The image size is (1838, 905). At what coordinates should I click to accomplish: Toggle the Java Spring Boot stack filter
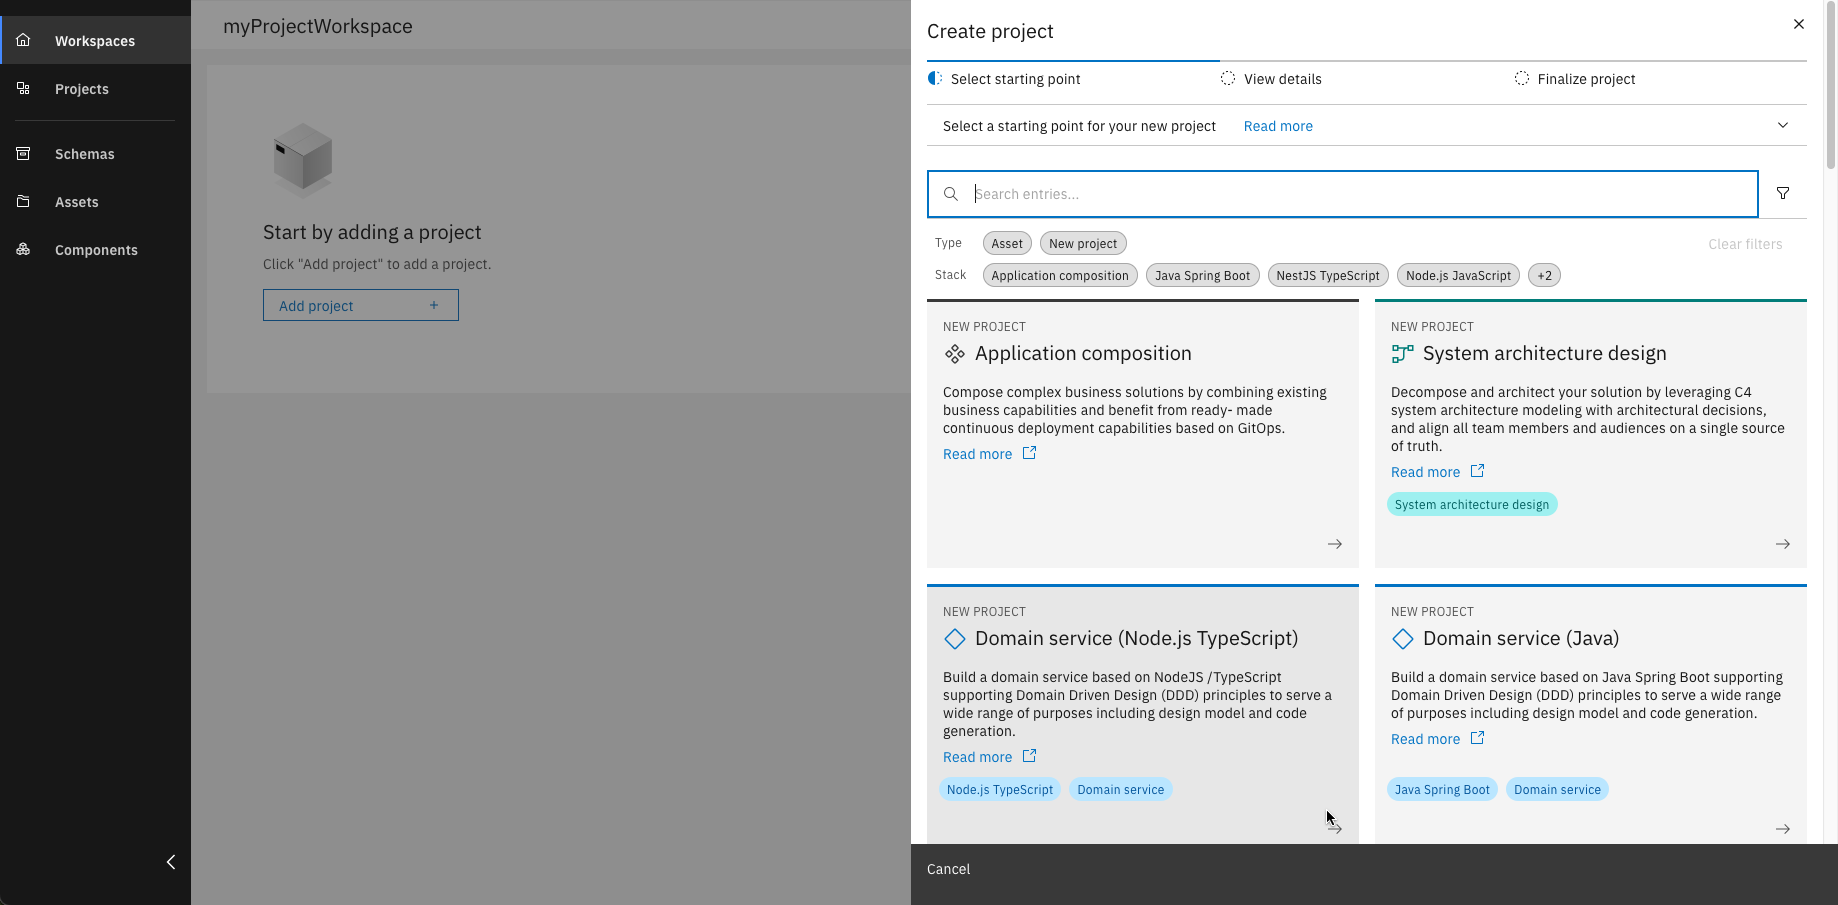(x=1202, y=275)
